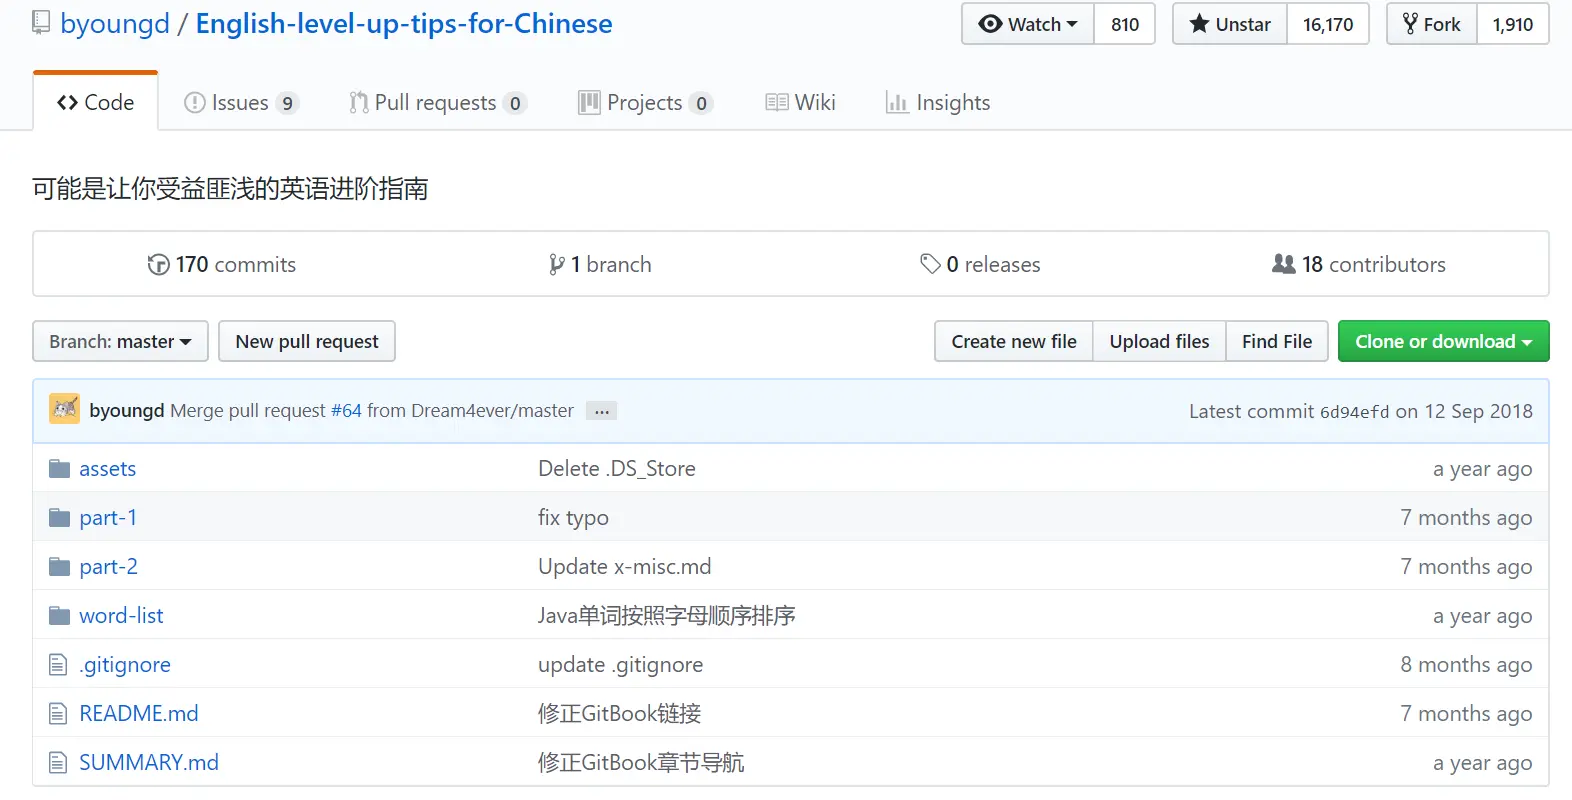Click the Fork button

1432,24
